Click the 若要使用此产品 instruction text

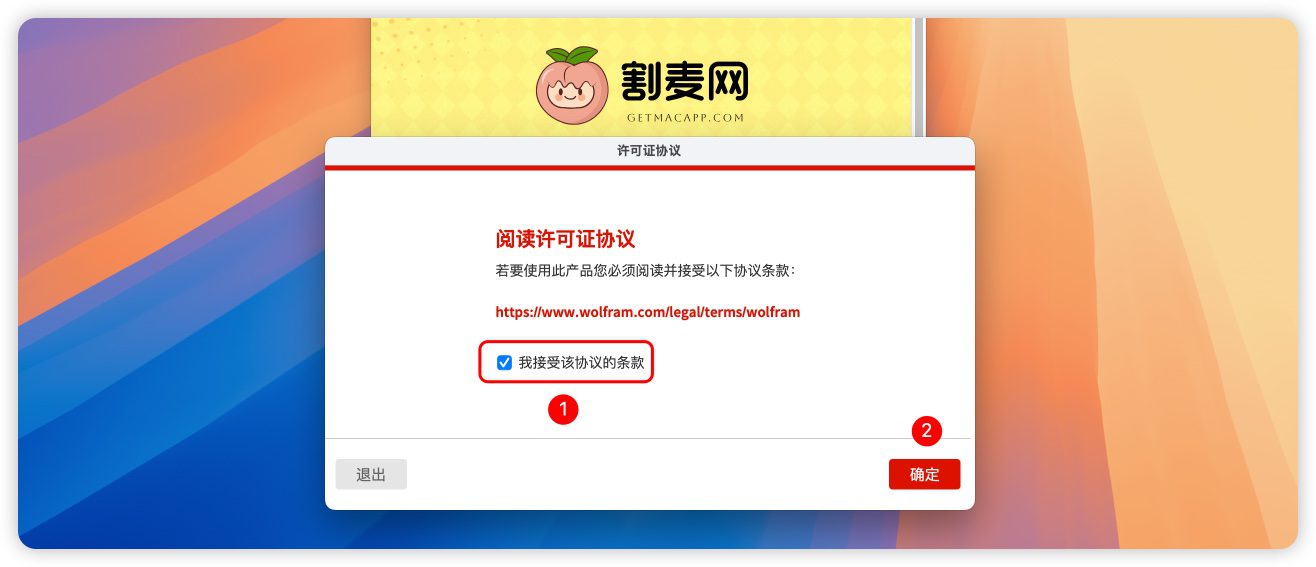(x=645, y=271)
